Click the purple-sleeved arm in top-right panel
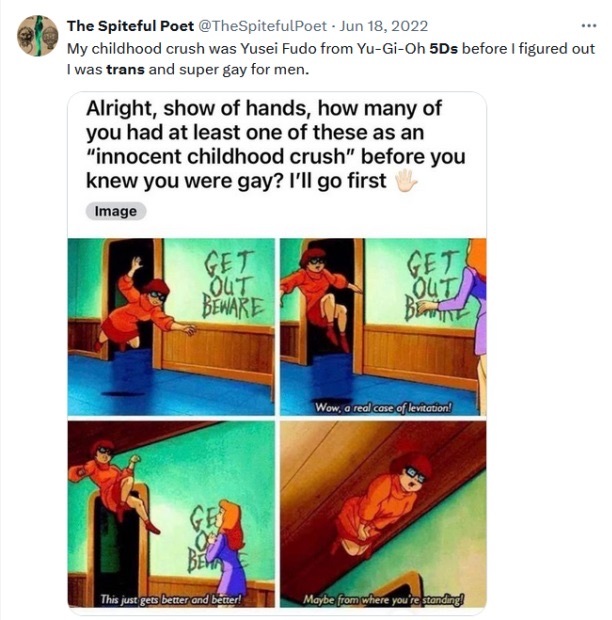This screenshot has width=612, height=620. (x=454, y=295)
